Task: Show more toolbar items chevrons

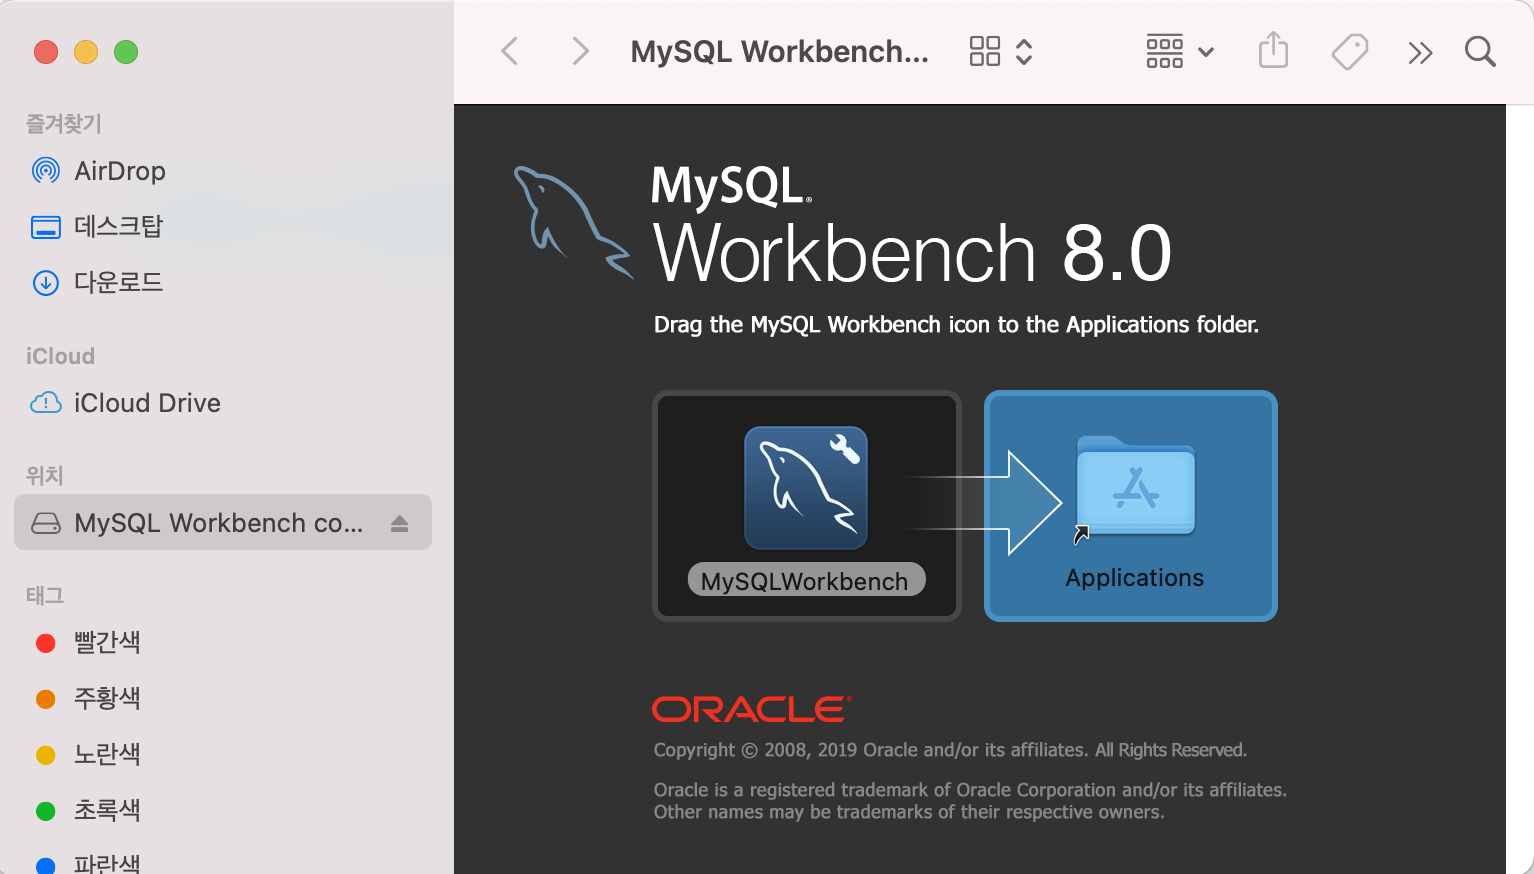Action: click(x=1420, y=52)
